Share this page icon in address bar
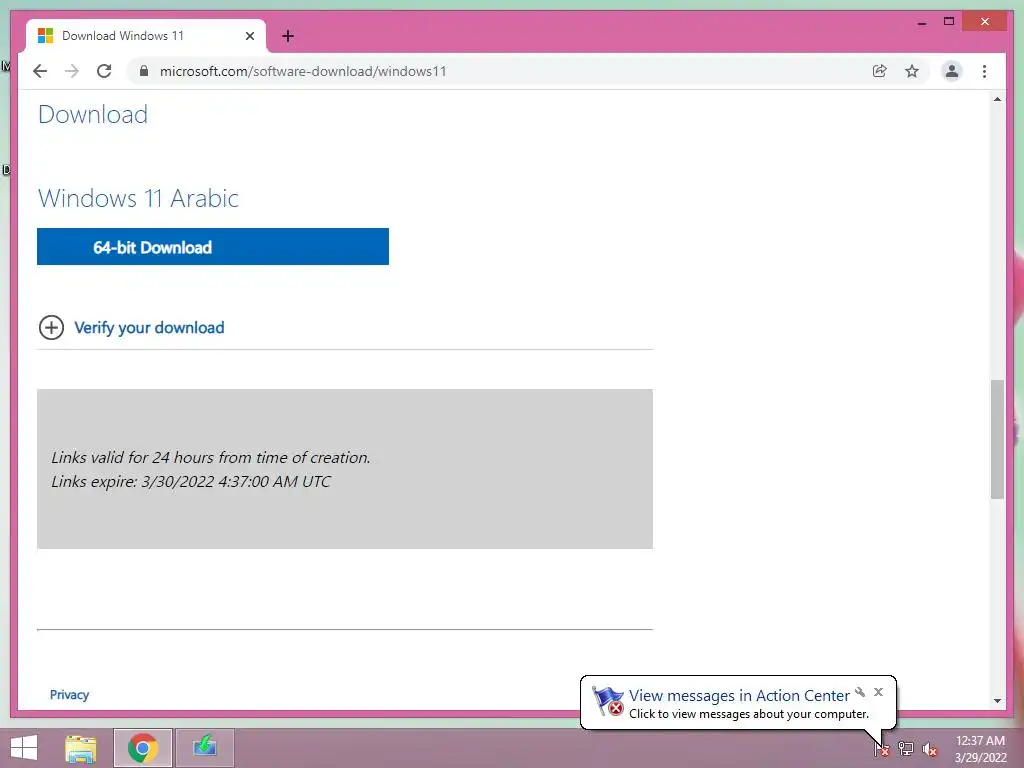1024x768 pixels. [880, 71]
